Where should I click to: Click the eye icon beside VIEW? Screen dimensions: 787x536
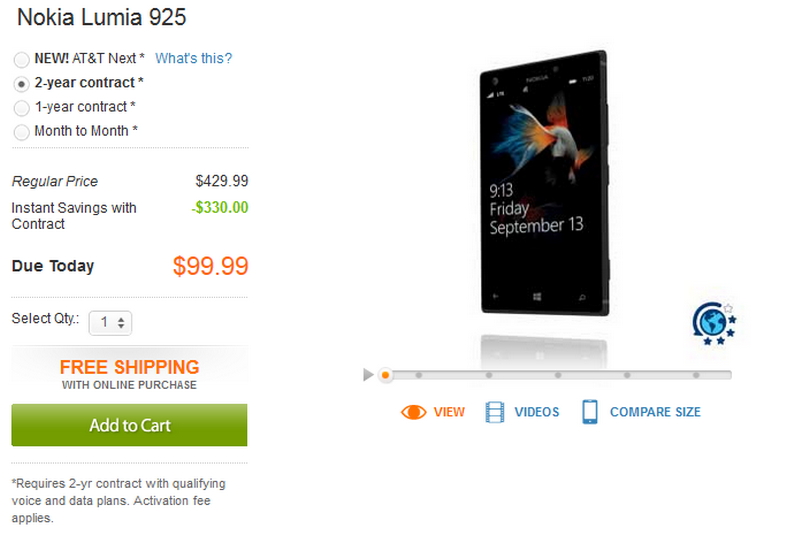pos(413,412)
